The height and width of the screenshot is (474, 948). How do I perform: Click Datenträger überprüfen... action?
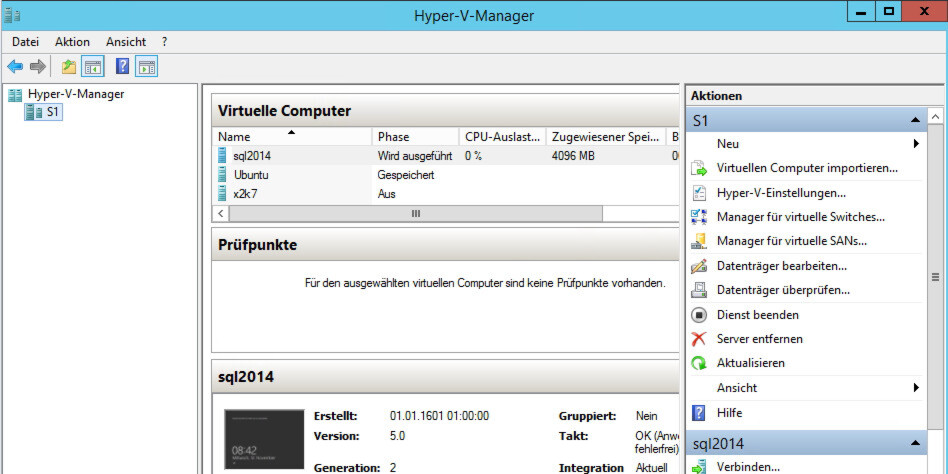click(784, 290)
